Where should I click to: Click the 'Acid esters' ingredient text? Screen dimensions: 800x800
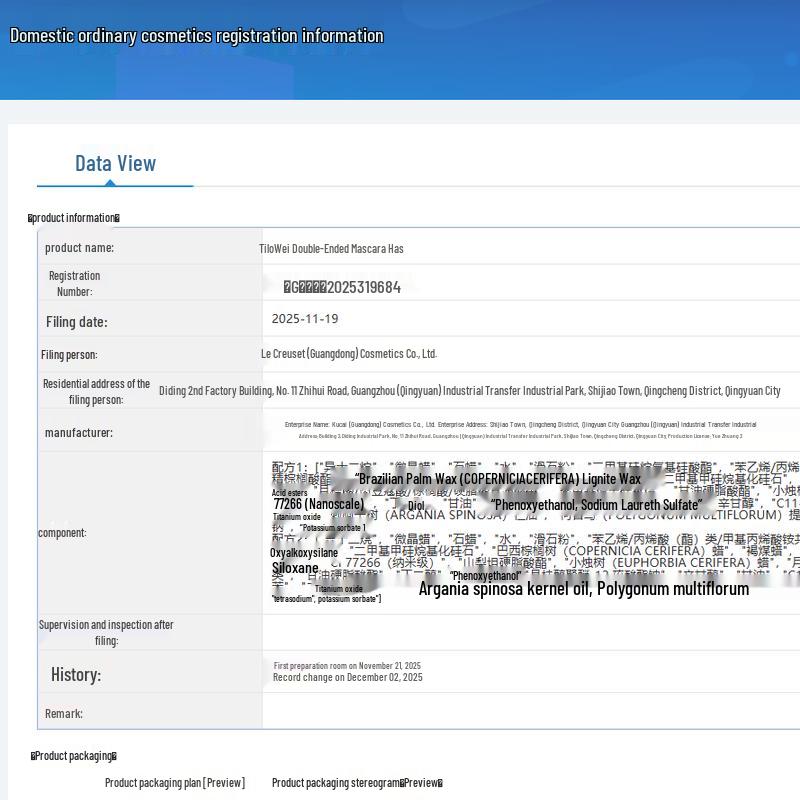click(x=290, y=493)
